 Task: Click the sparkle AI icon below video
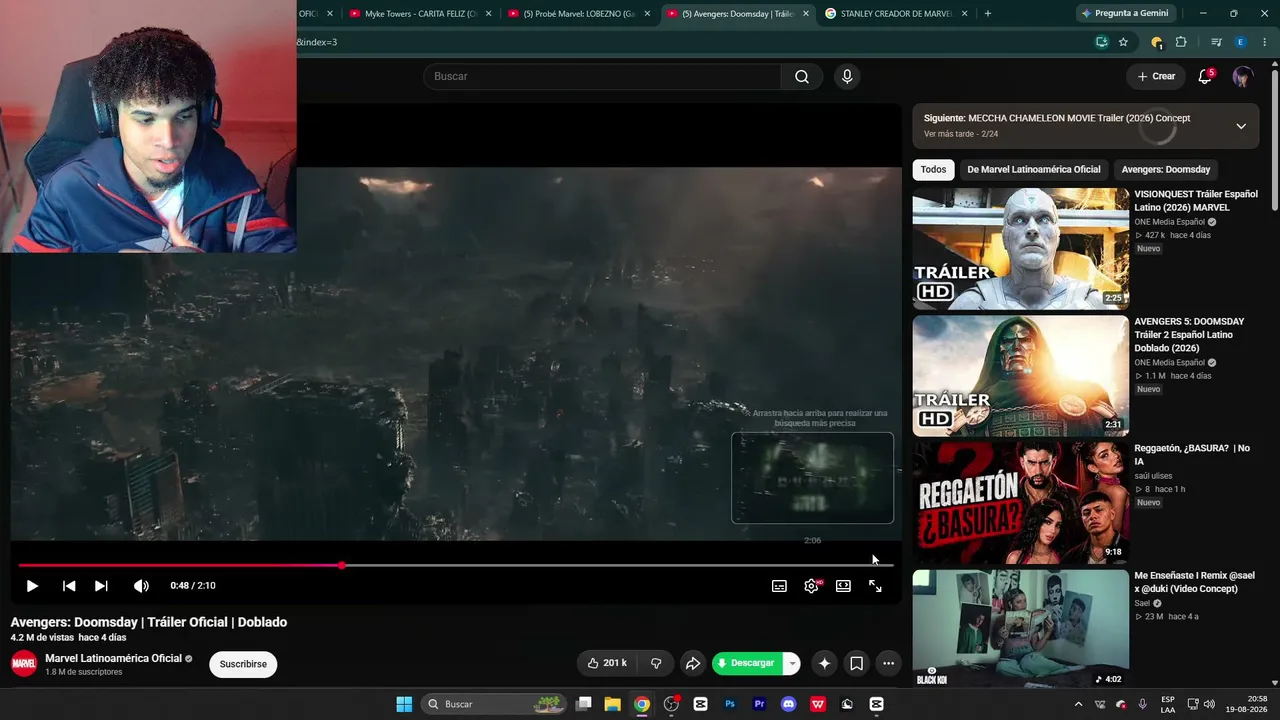pyautogui.click(x=824, y=663)
